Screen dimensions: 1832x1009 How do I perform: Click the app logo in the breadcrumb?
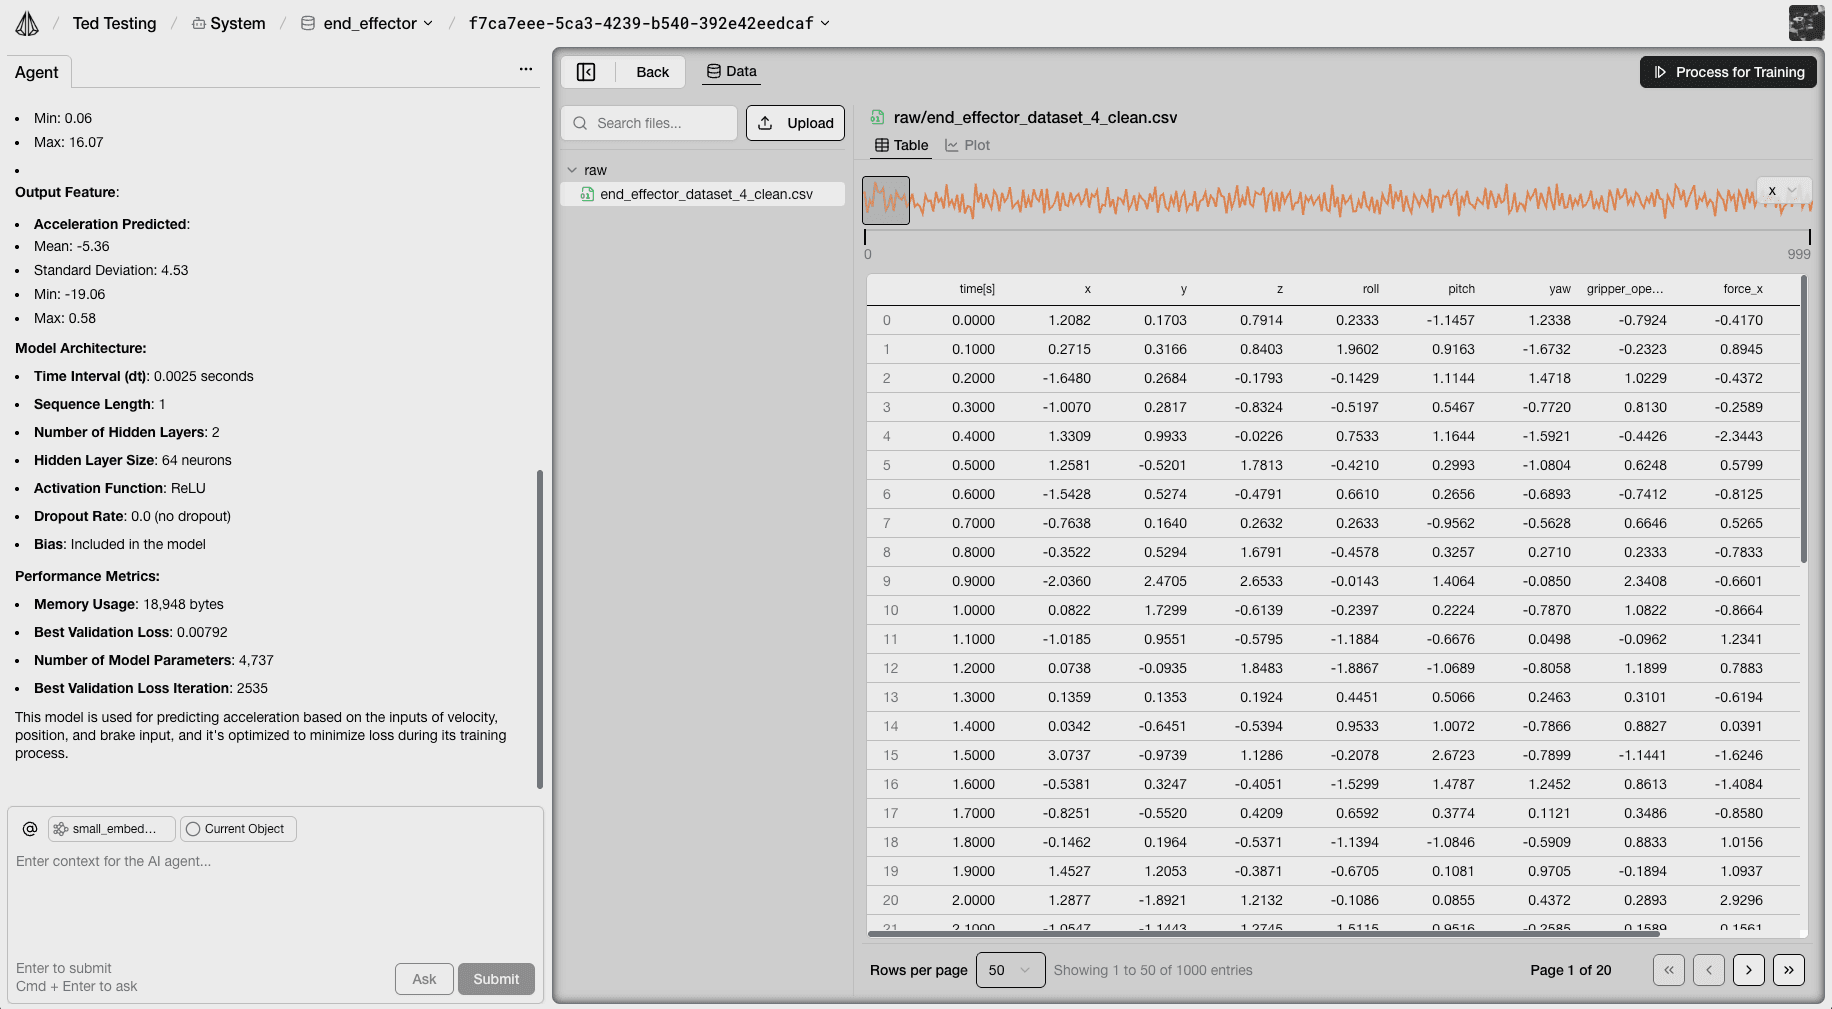[27, 22]
